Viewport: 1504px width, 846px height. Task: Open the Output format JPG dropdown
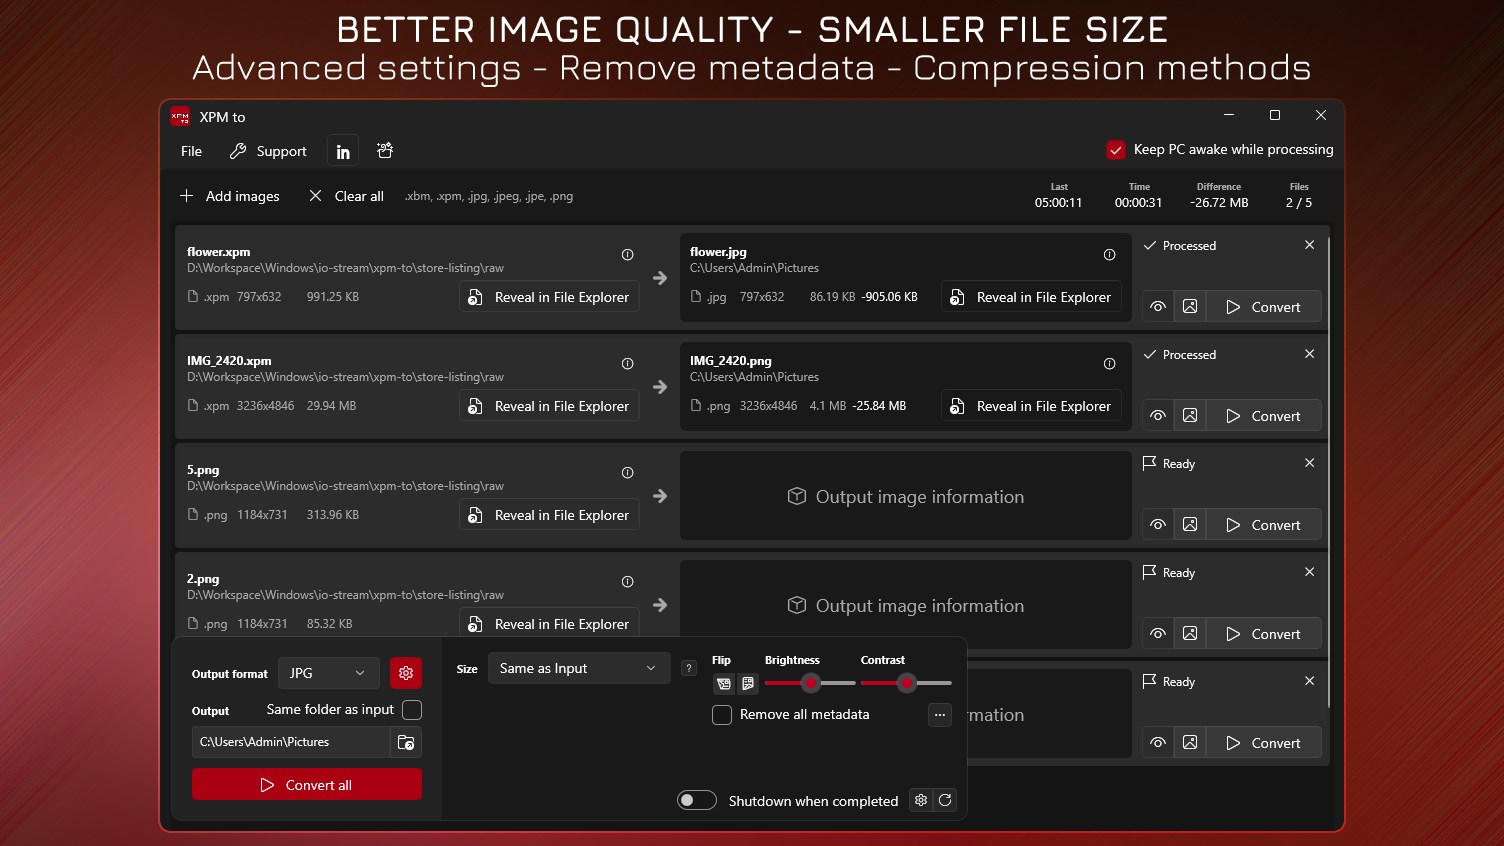point(328,673)
